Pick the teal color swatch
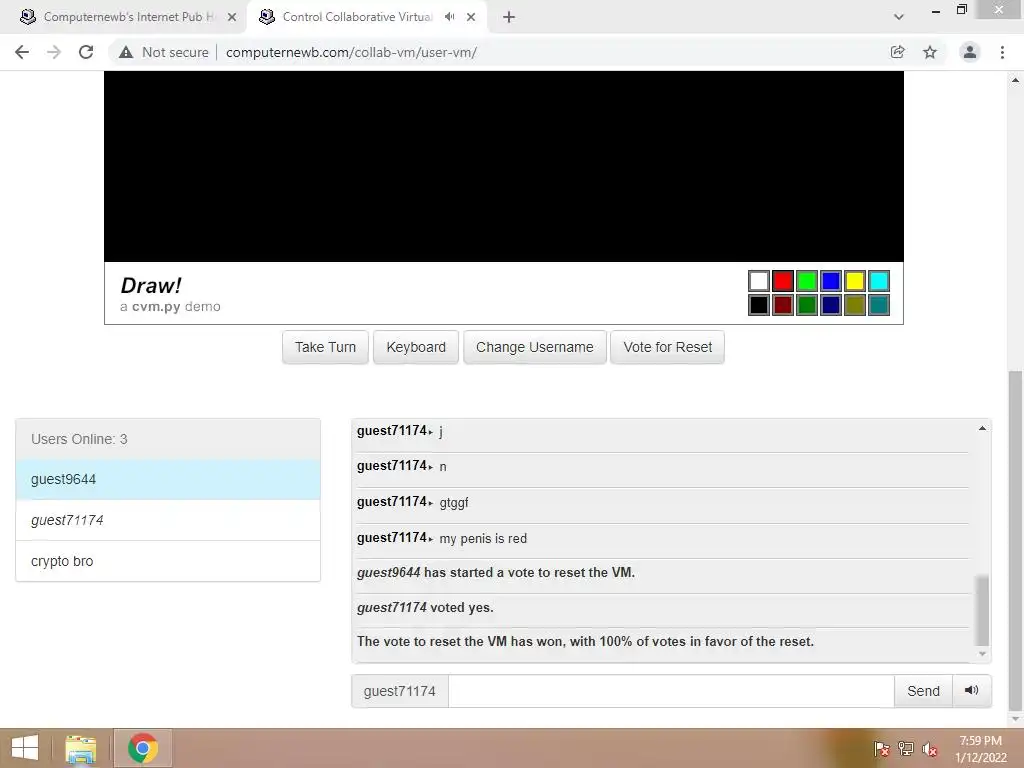Viewport: 1024px width, 768px height. [879, 305]
